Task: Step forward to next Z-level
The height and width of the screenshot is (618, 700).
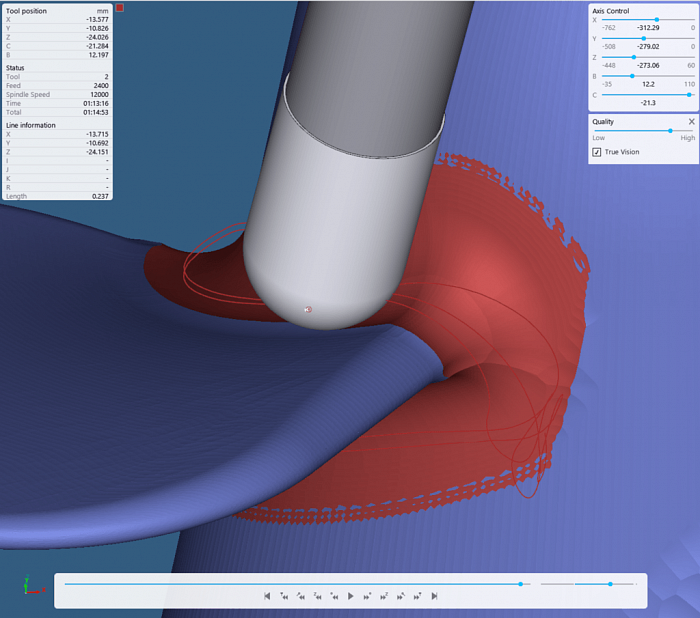Action: tap(384, 596)
